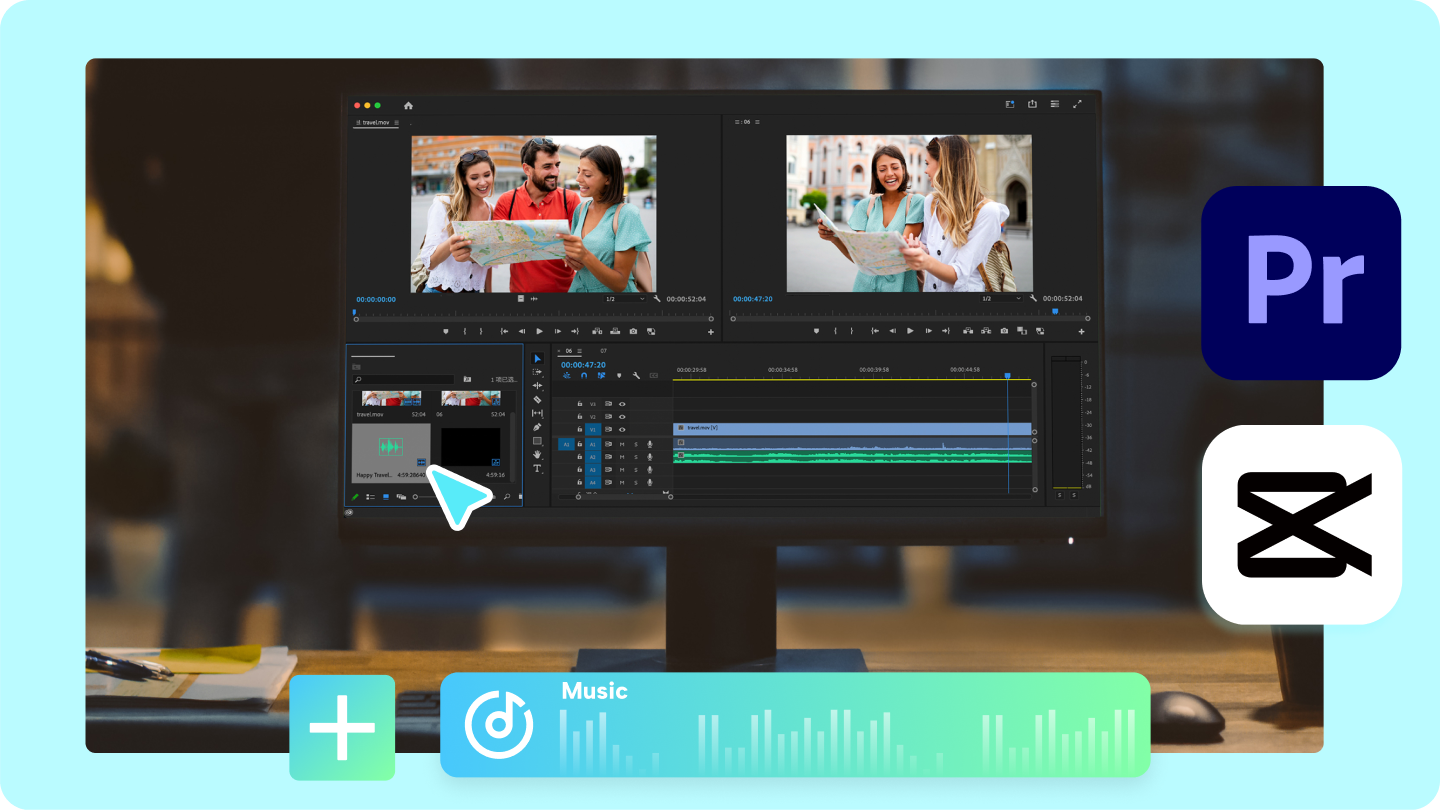Open the timeline wrench settings icon

(x=636, y=376)
